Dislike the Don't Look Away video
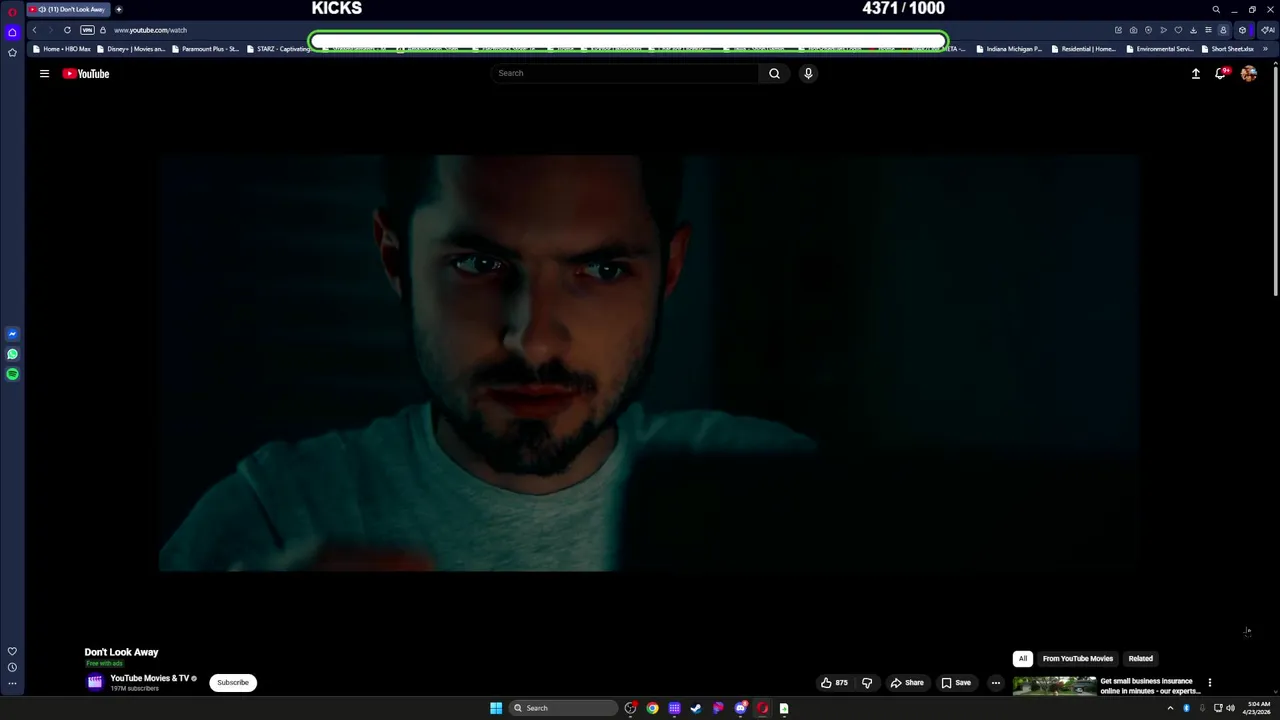This screenshot has height=720, width=1280. tap(867, 683)
